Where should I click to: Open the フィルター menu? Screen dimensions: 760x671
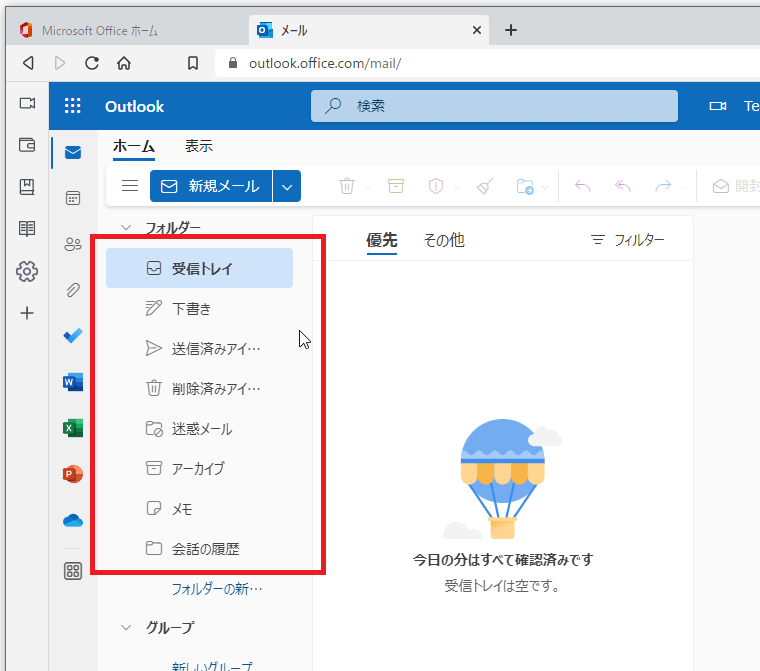(627, 240)
